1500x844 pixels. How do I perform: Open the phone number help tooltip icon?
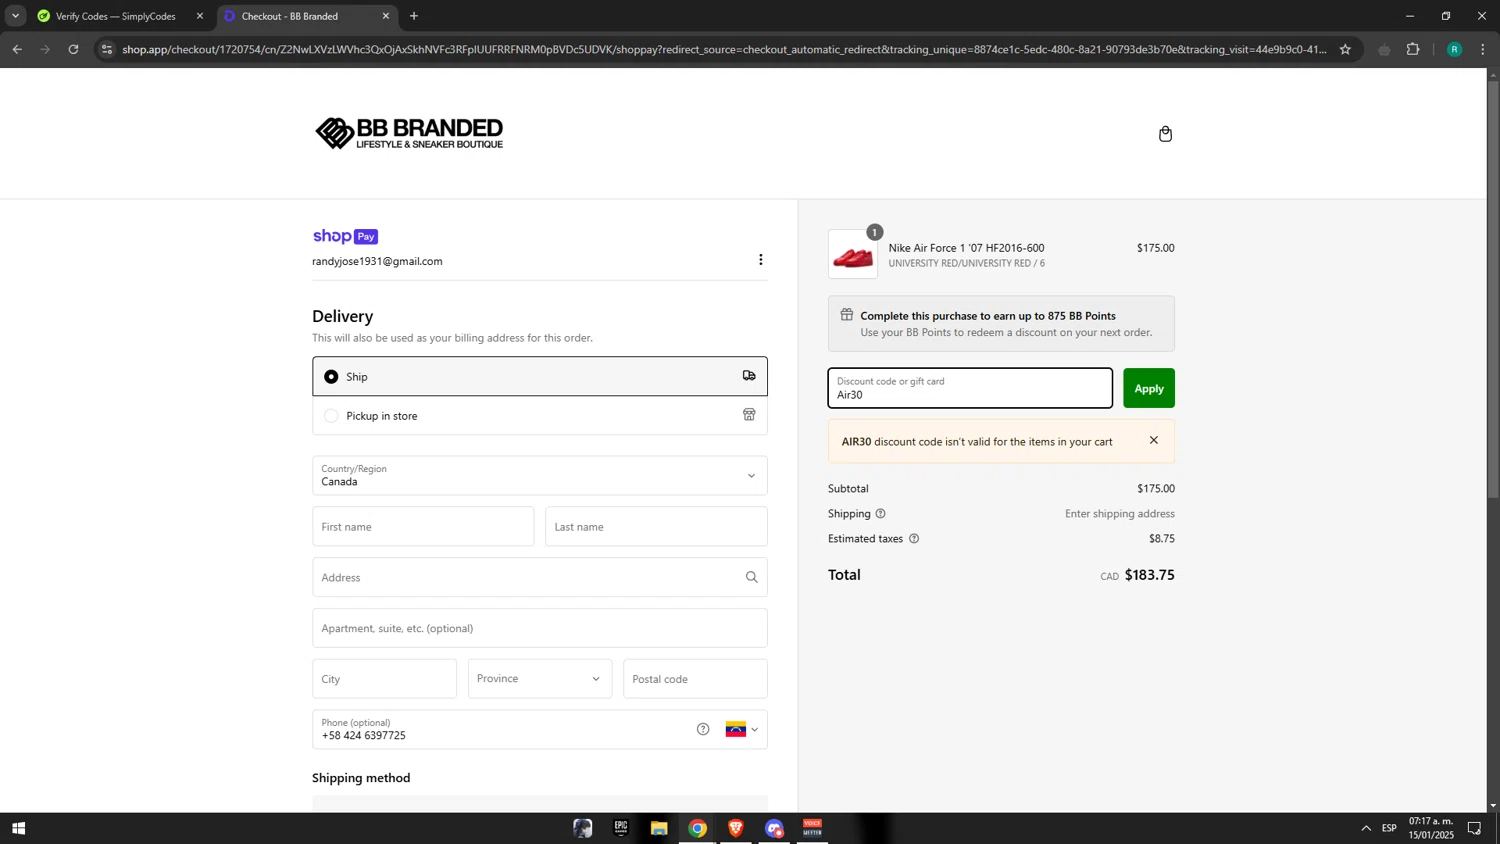tap(703, 729)
